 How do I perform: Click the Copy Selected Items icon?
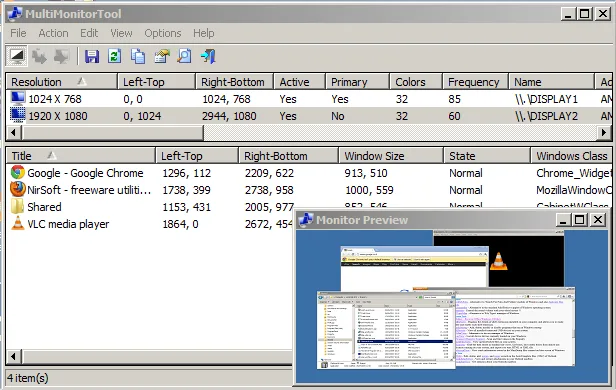point(138,57)
